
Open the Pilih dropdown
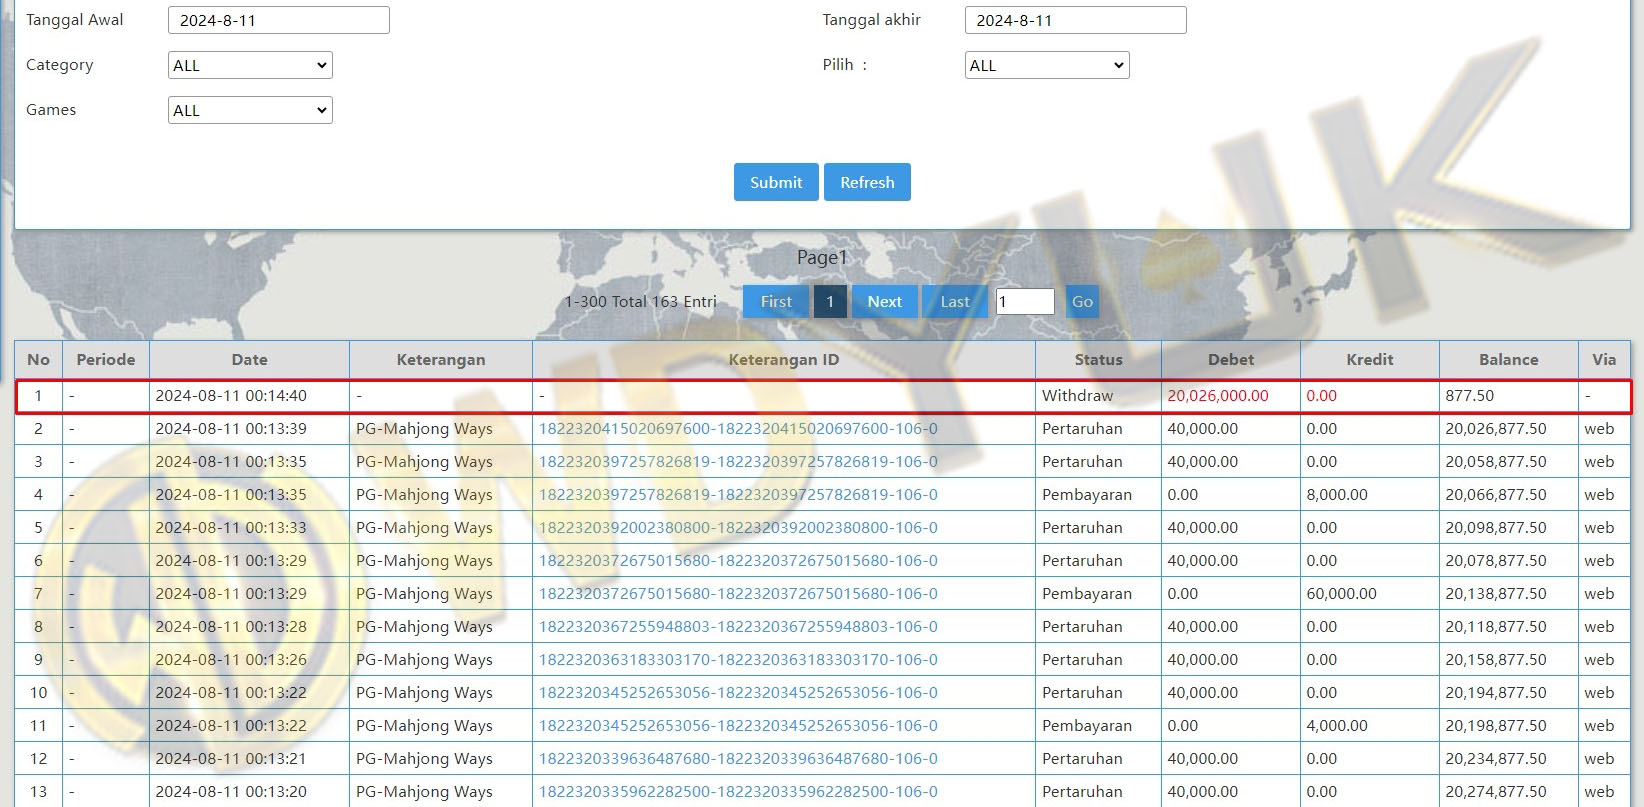(1047, 65)
